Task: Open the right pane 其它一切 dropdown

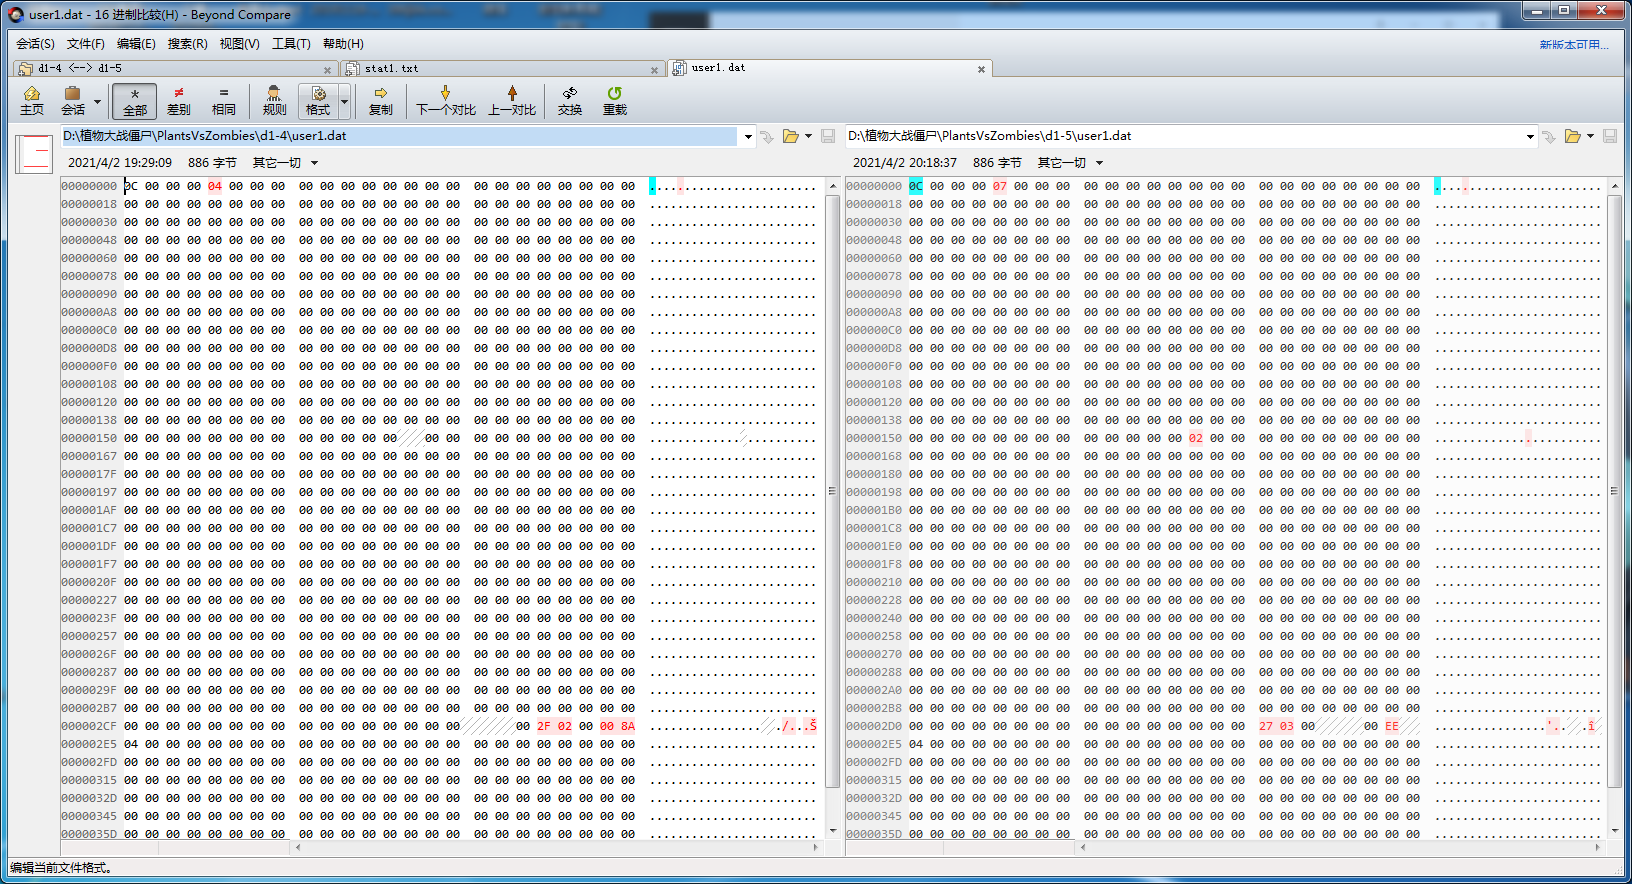Action: pyautogui.click(x=1070, y=163)
